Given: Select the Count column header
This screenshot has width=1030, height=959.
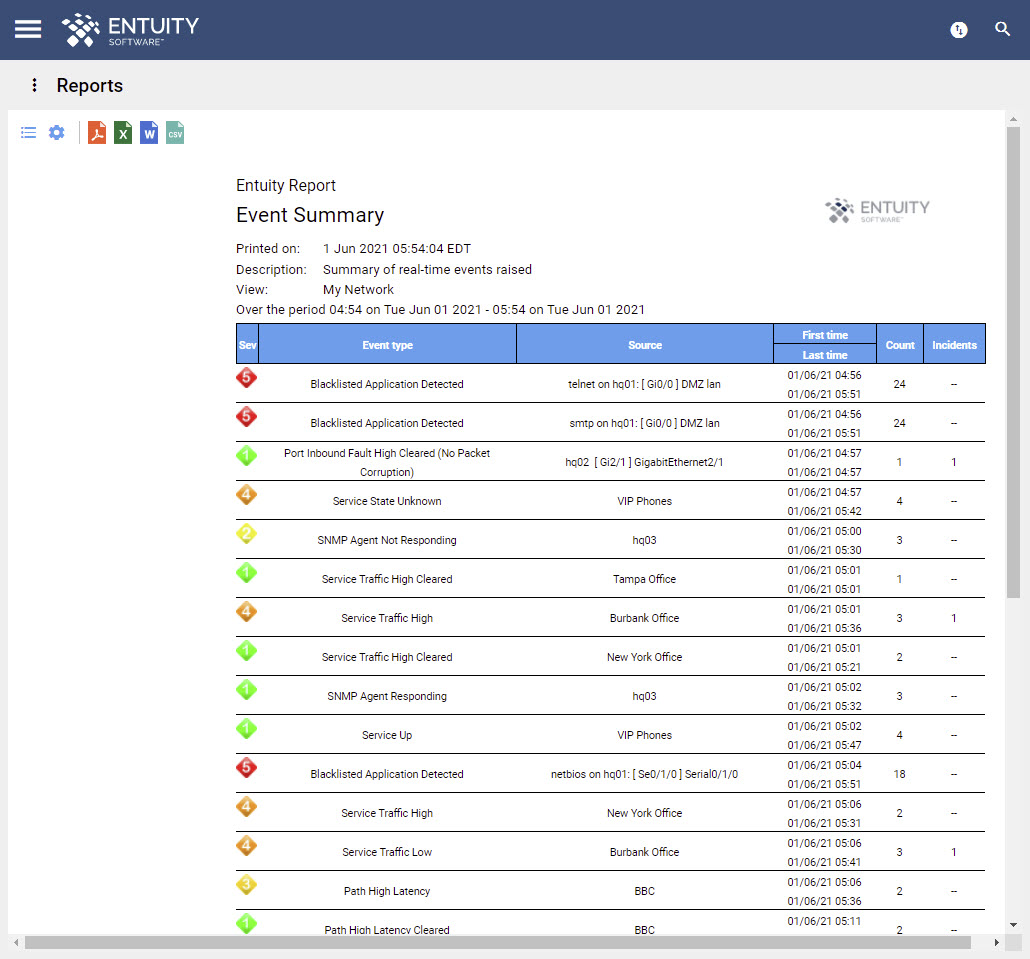Looking at the screenshot, I should [x=899, y=344].
